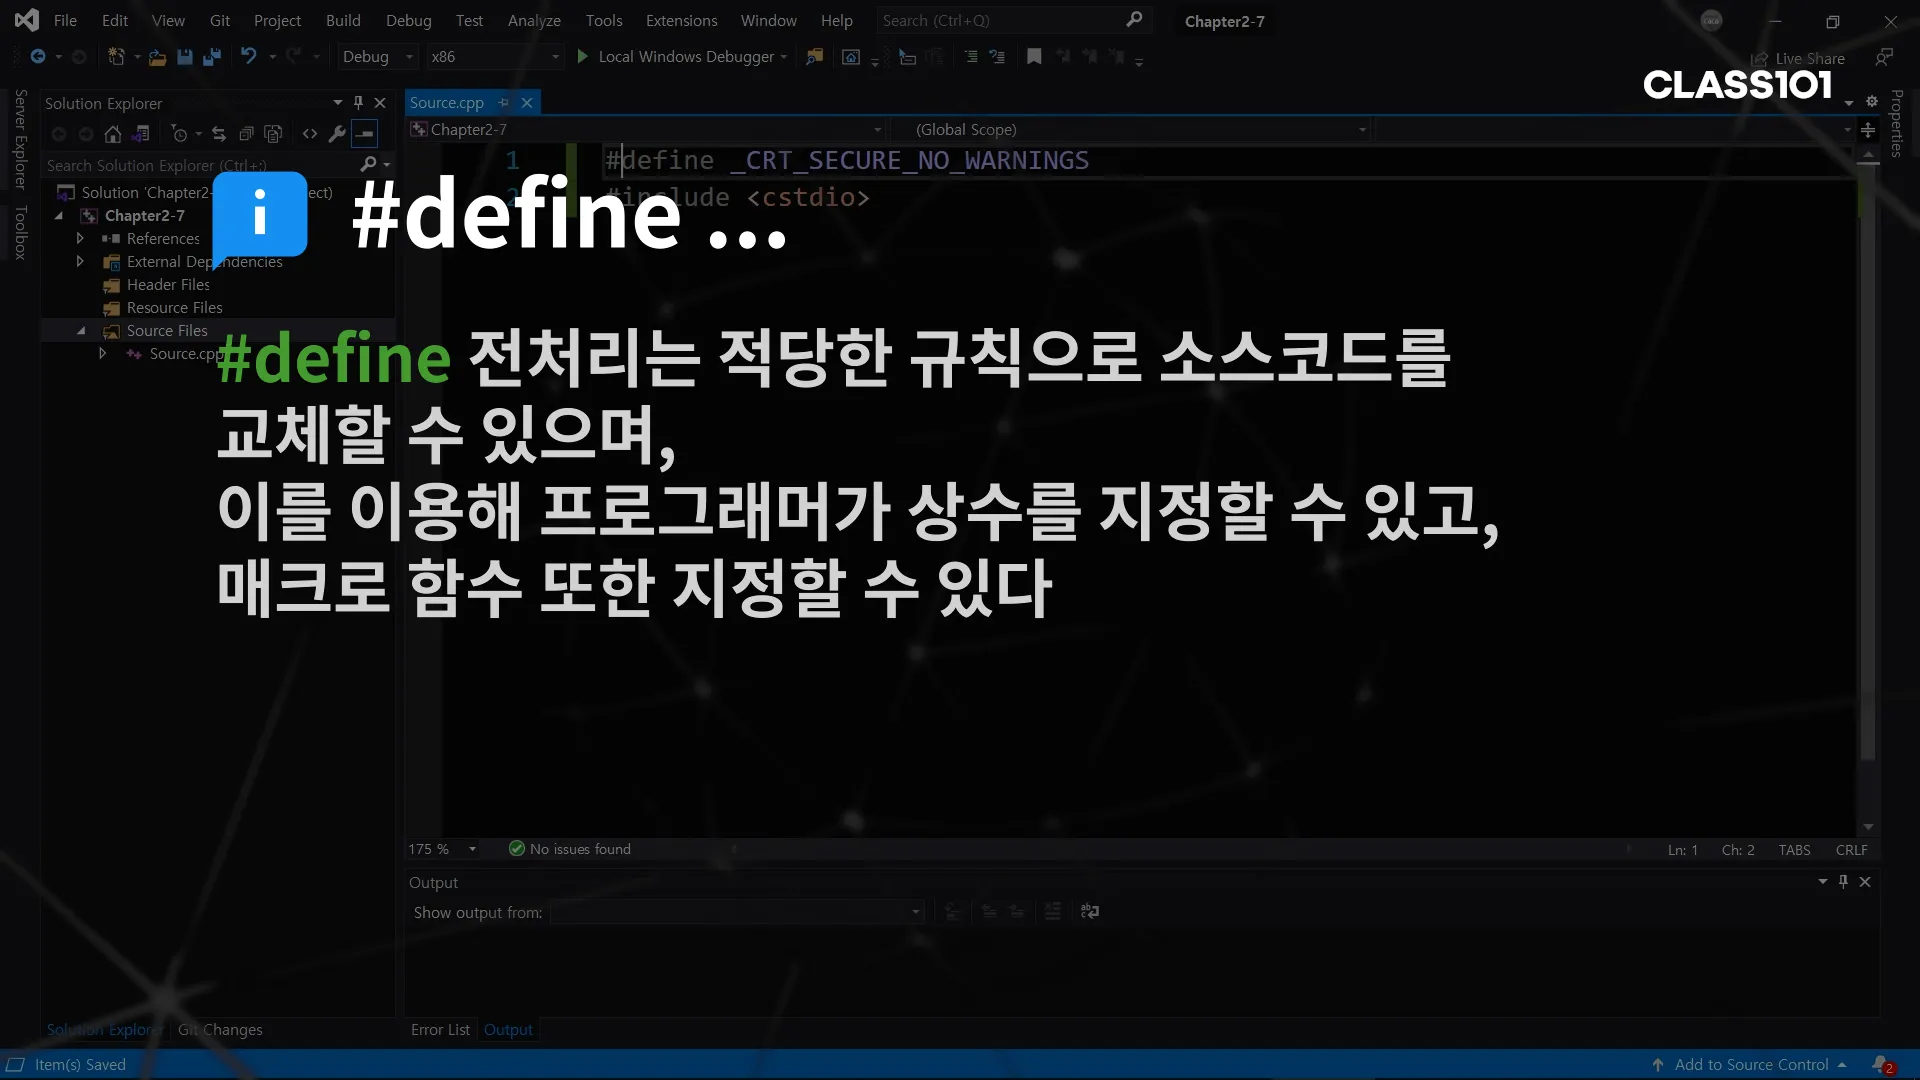The width and height of the screenshot is (1920, 1080).
Task: Open the Build menu
Action: click(x=342, y=21)
